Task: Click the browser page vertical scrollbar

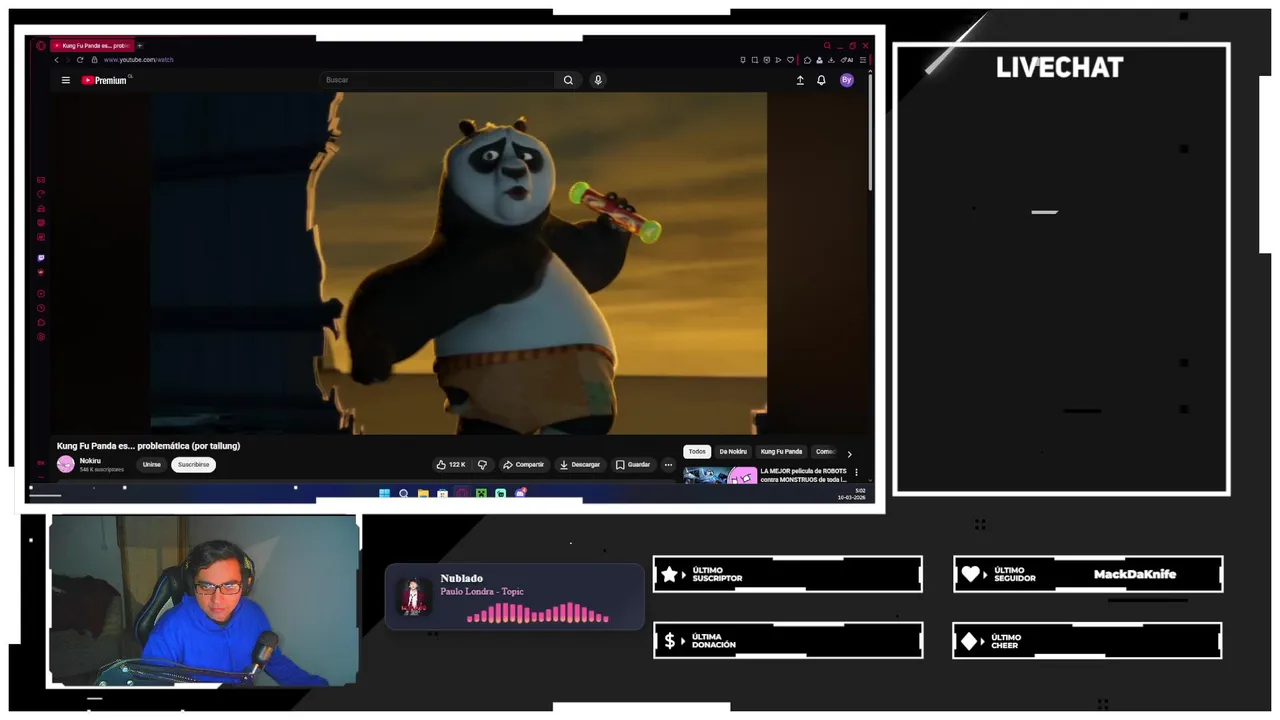Action: (870, 130)
